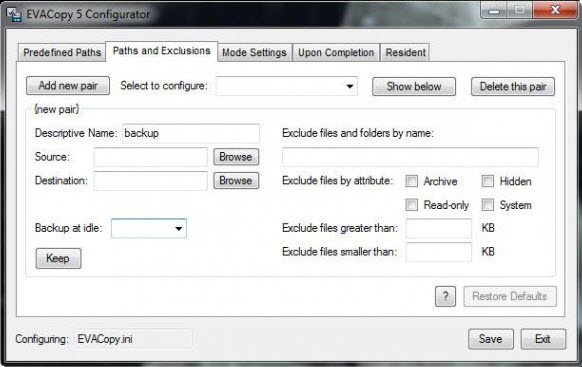582x367 pixels.
Task: Check the Read-only attribute checkbox
Action: 412,205
